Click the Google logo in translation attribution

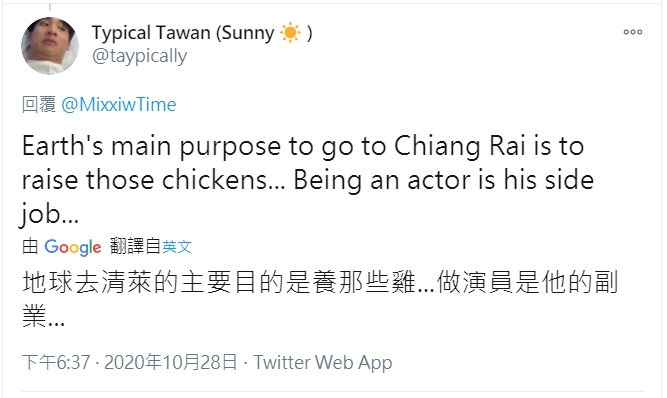click(x=73, y=247)
